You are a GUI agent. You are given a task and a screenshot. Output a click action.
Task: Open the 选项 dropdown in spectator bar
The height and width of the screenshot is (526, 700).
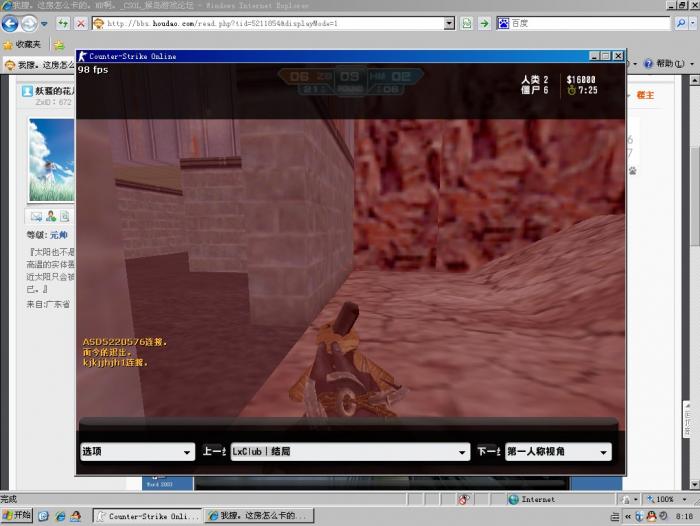(x=138, y=451)
